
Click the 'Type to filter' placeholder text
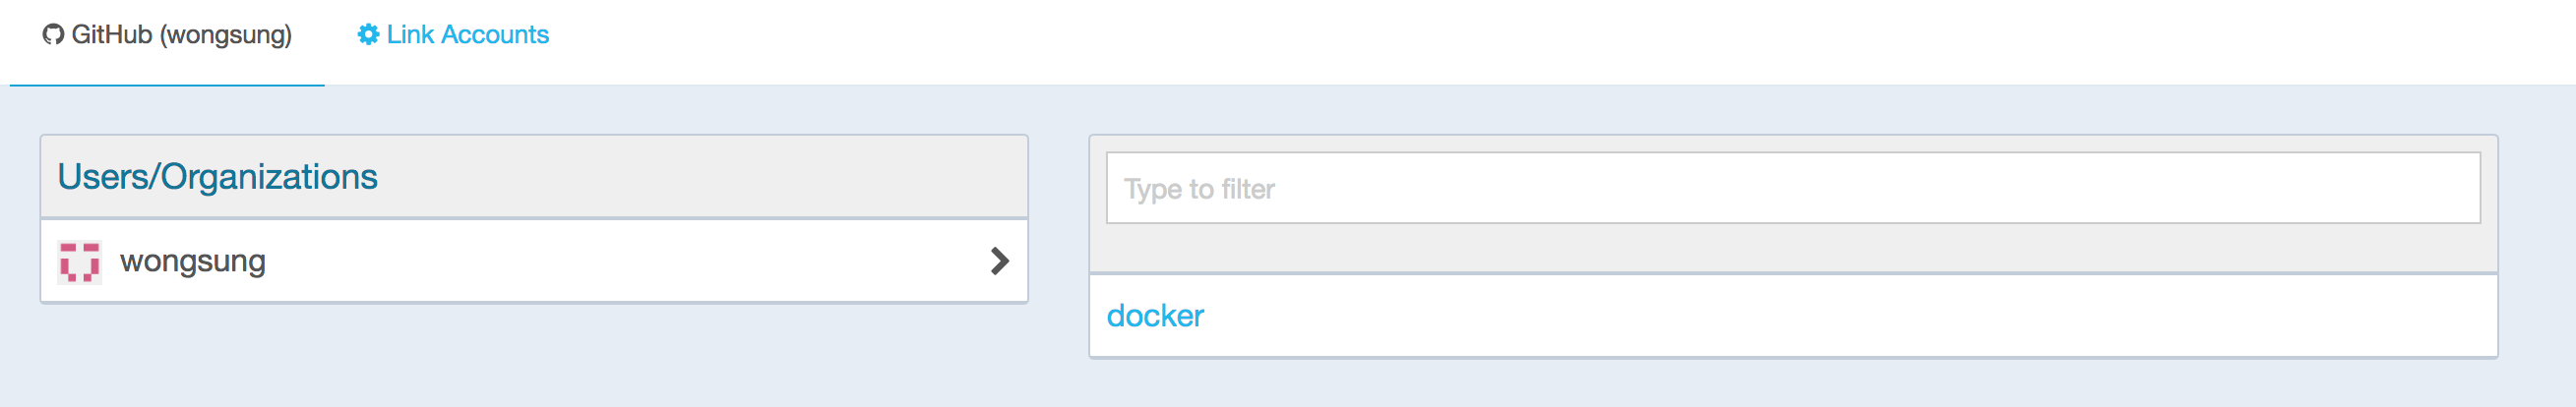coord(1199,189)
